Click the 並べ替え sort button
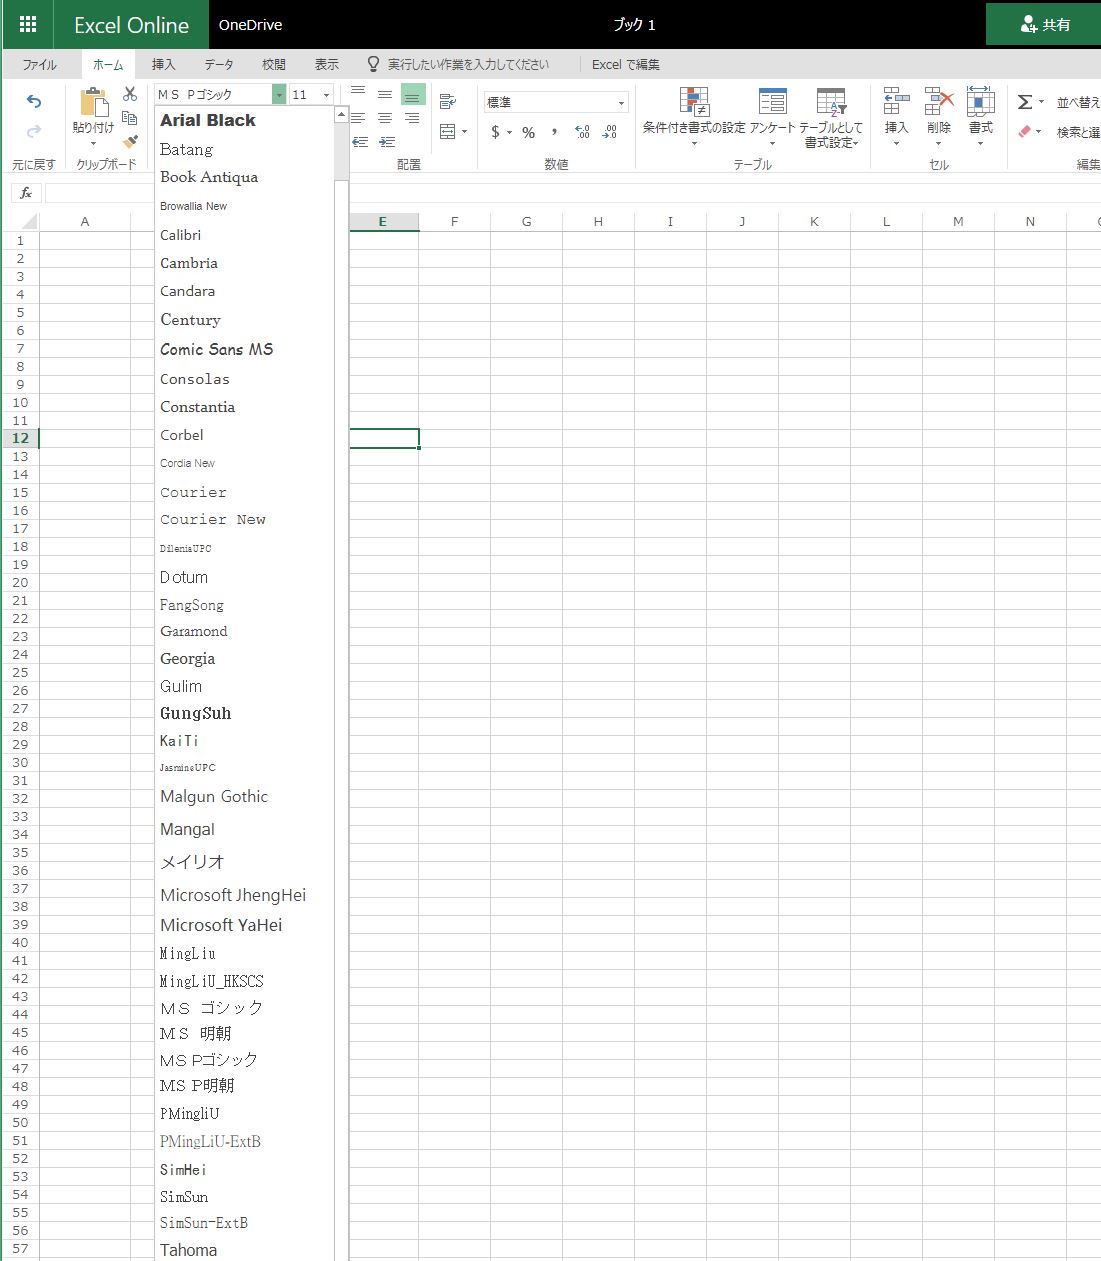 tap(1078, 102)
